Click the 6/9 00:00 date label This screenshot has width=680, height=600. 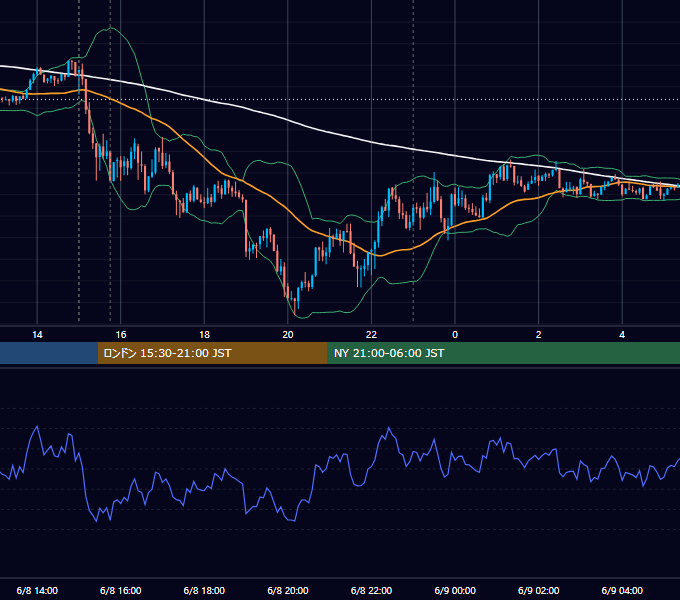tap(455, 590)
